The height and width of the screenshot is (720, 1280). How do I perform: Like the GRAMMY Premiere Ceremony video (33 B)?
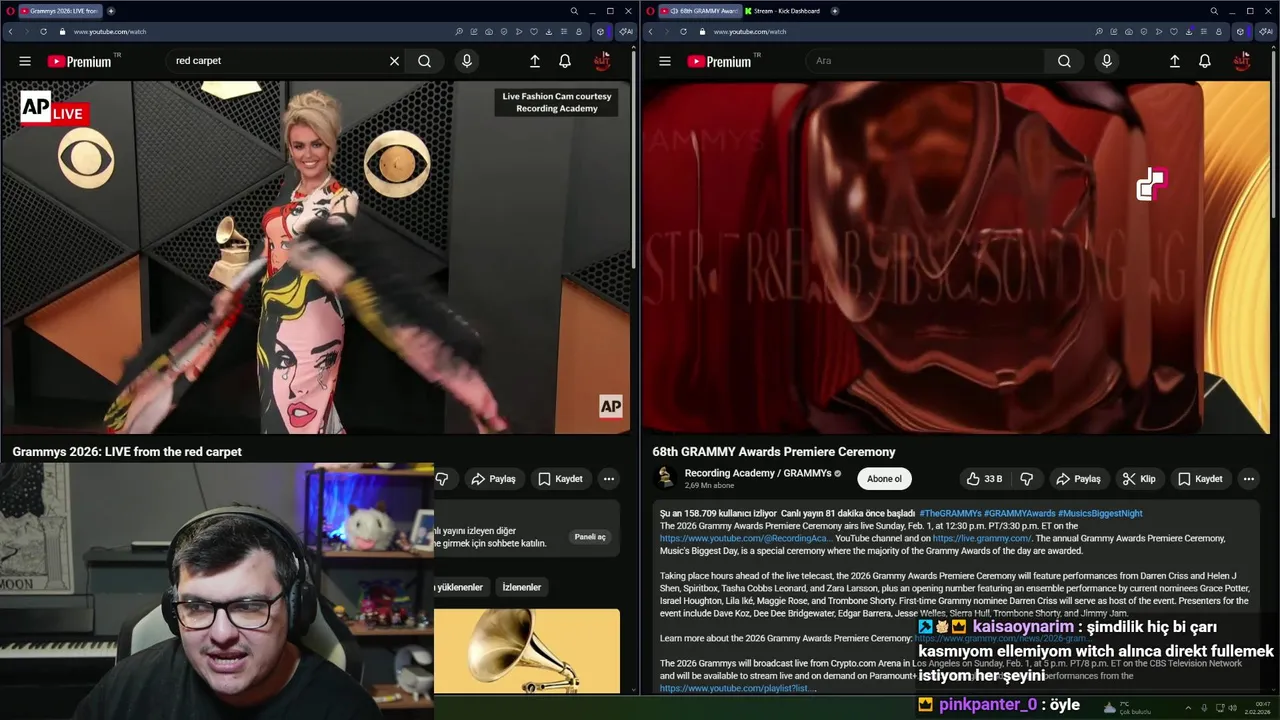[984, 479]
